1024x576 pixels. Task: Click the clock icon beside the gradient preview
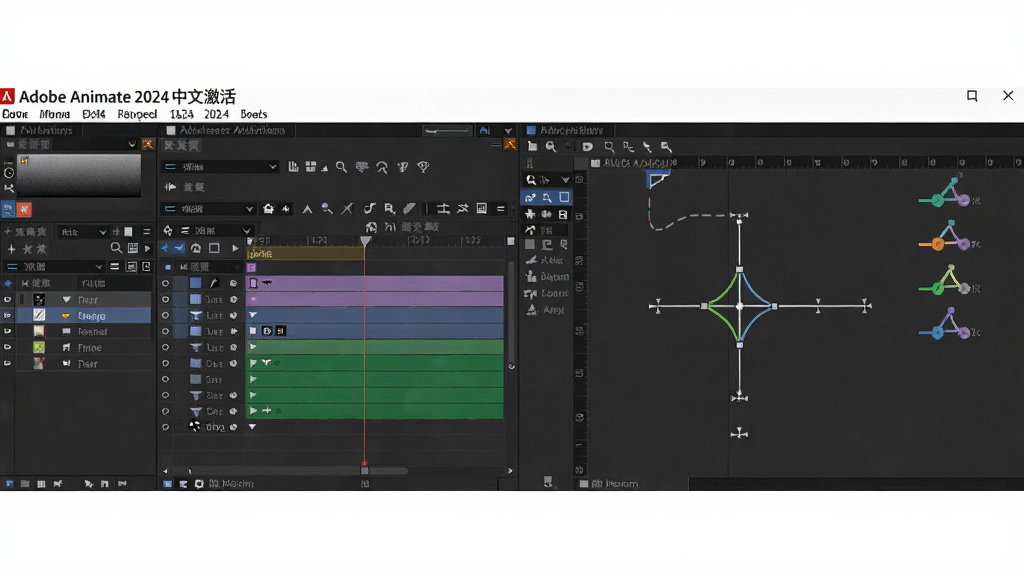tap(8, 173)
